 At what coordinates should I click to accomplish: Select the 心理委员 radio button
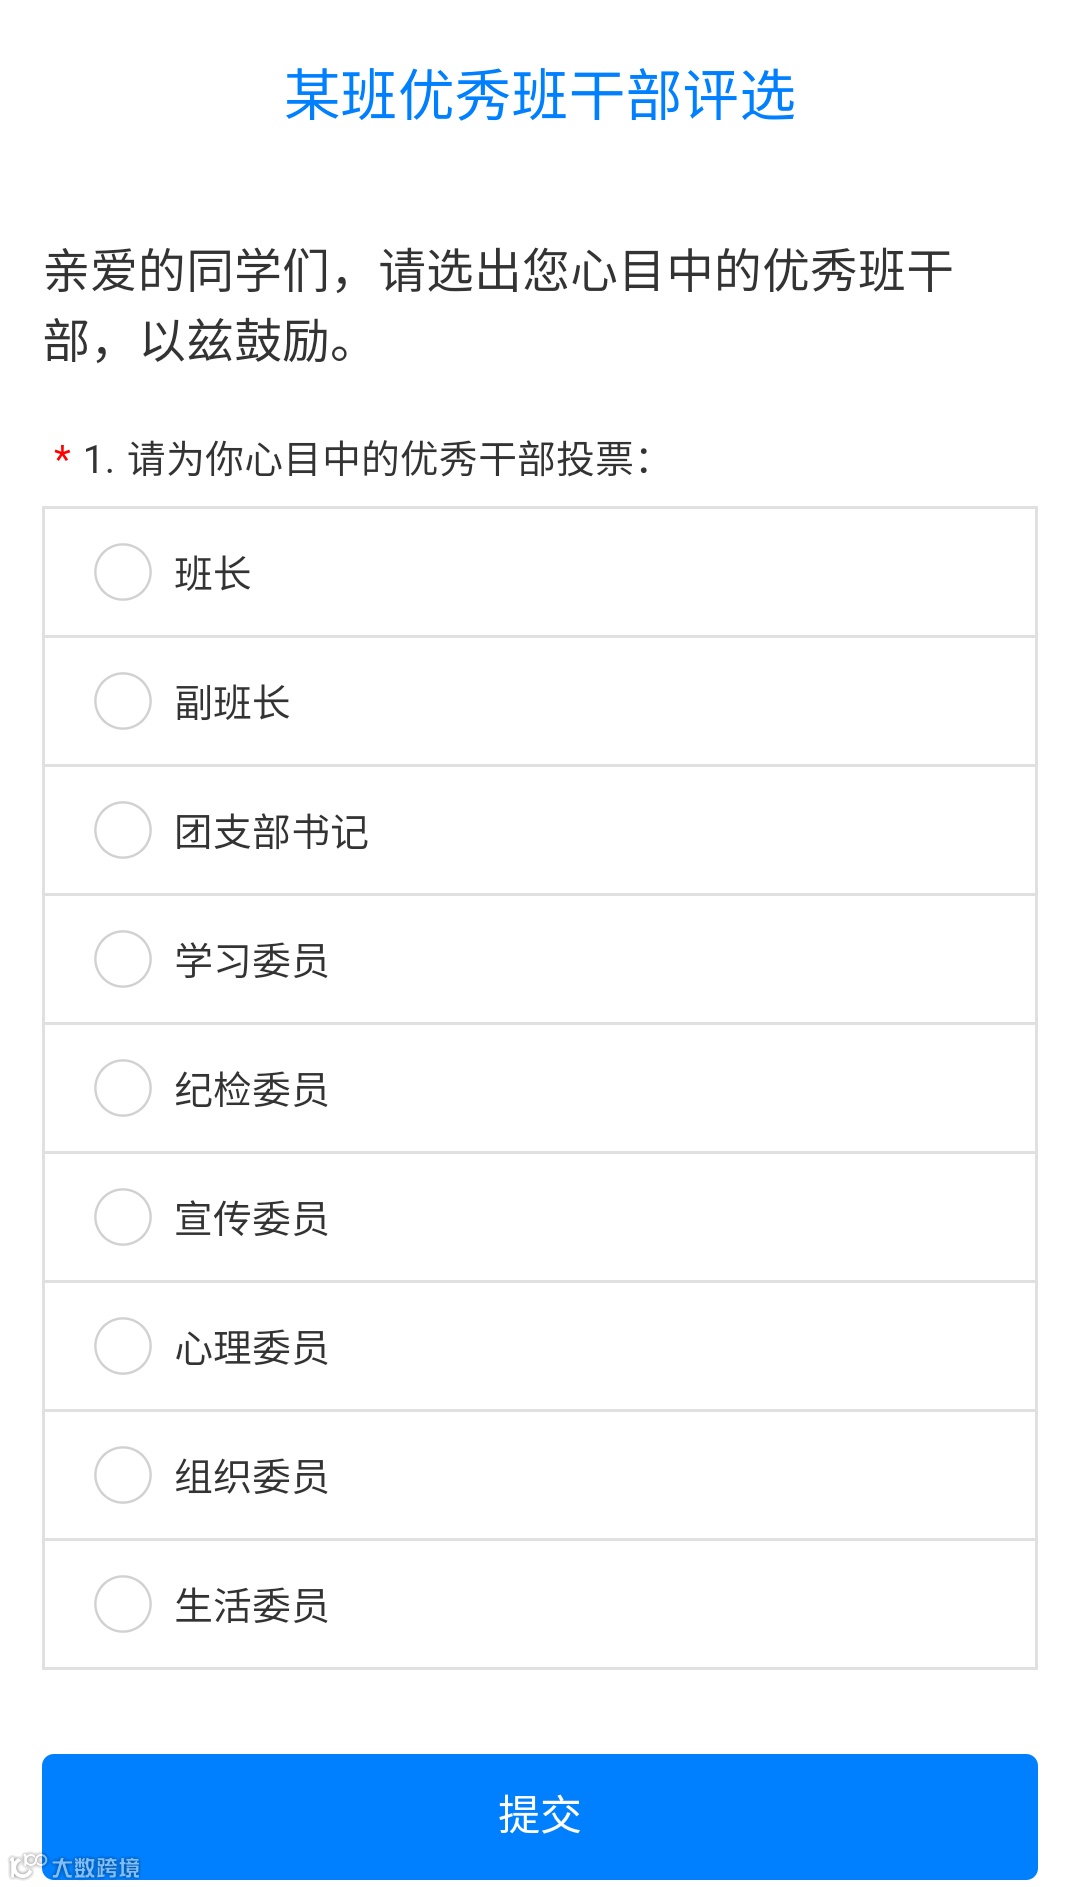(x=122, y=1346)
